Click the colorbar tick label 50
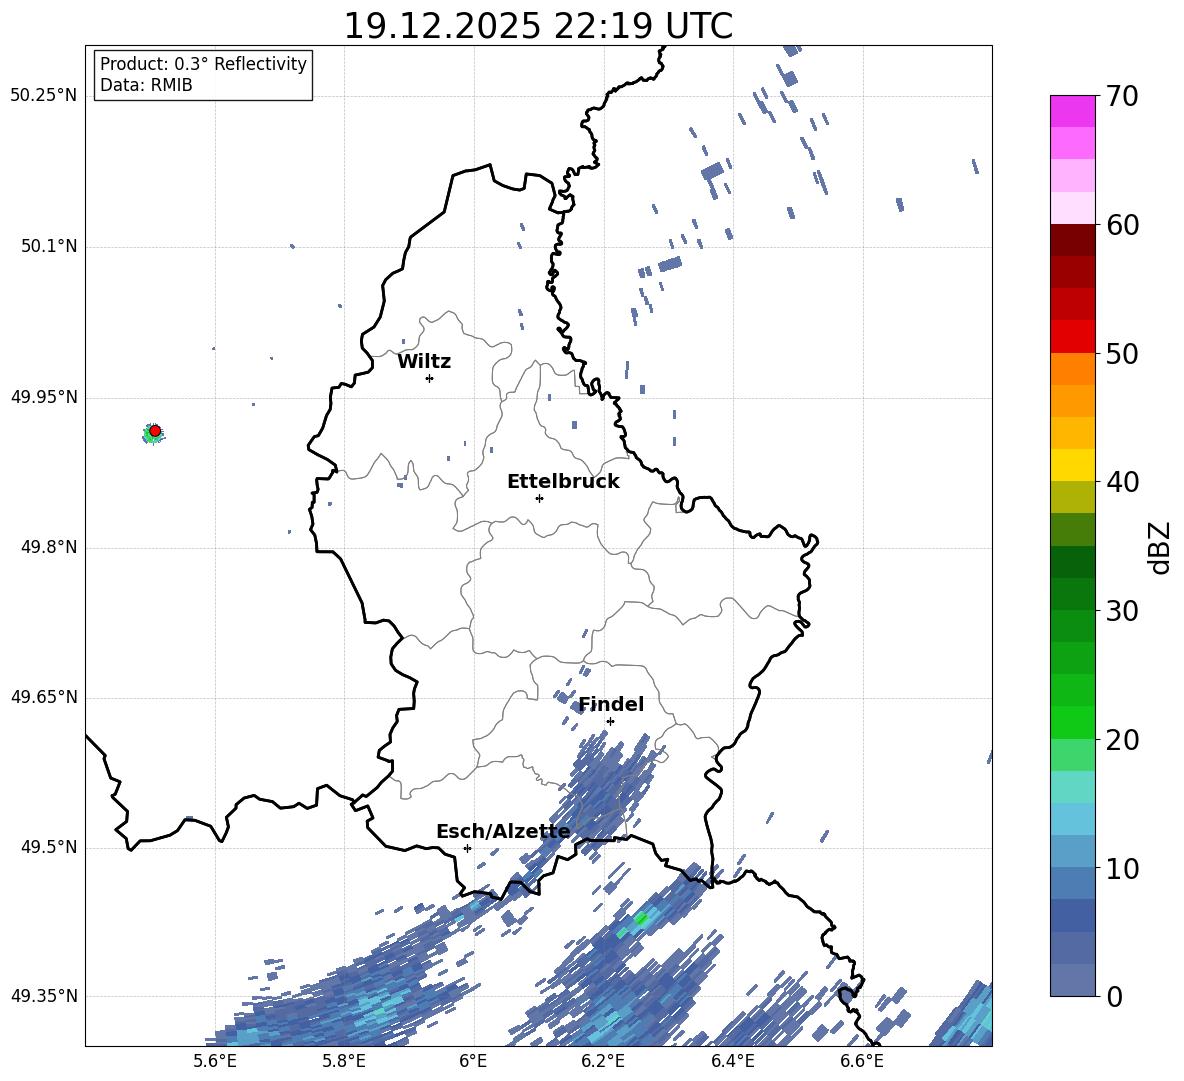 1122,353
